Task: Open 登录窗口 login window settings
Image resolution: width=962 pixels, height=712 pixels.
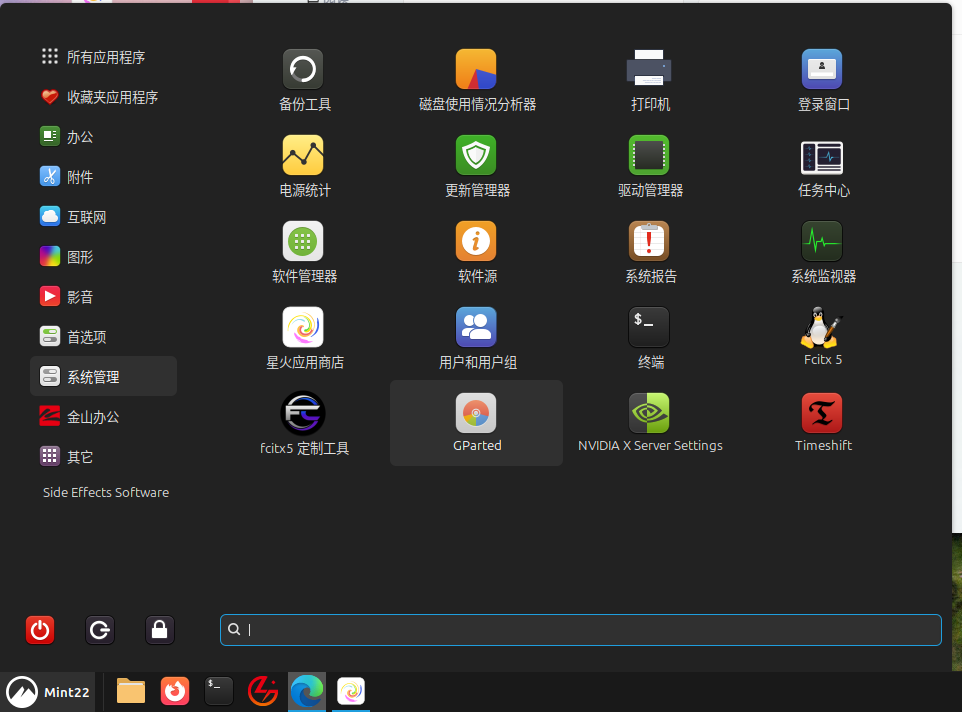Action: coord(823,80)
